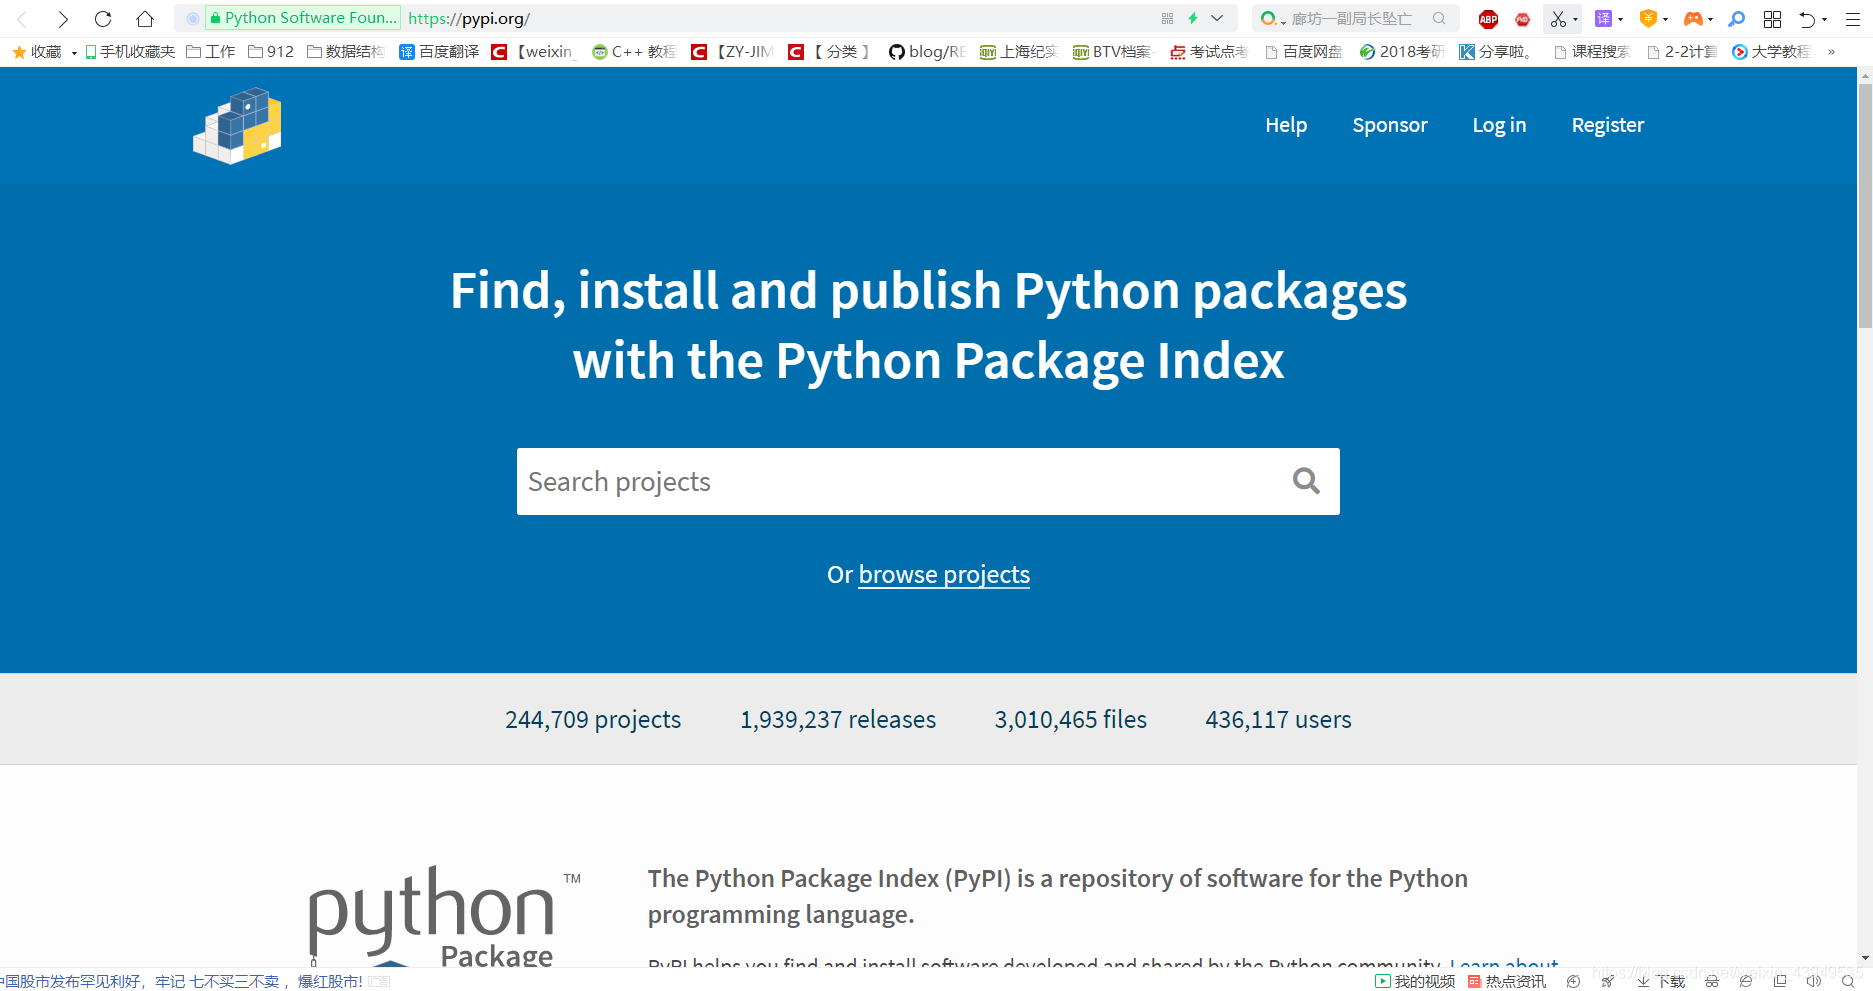The image size is (1873, 991).
Task: Click the 436,117 users statistic
Action: (1278, 720)
